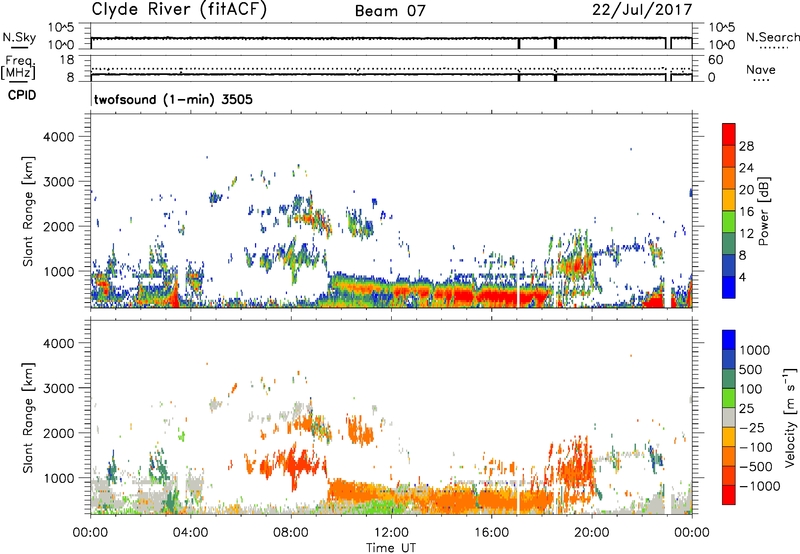Click the 'N.Sky' label

(19, 37)
